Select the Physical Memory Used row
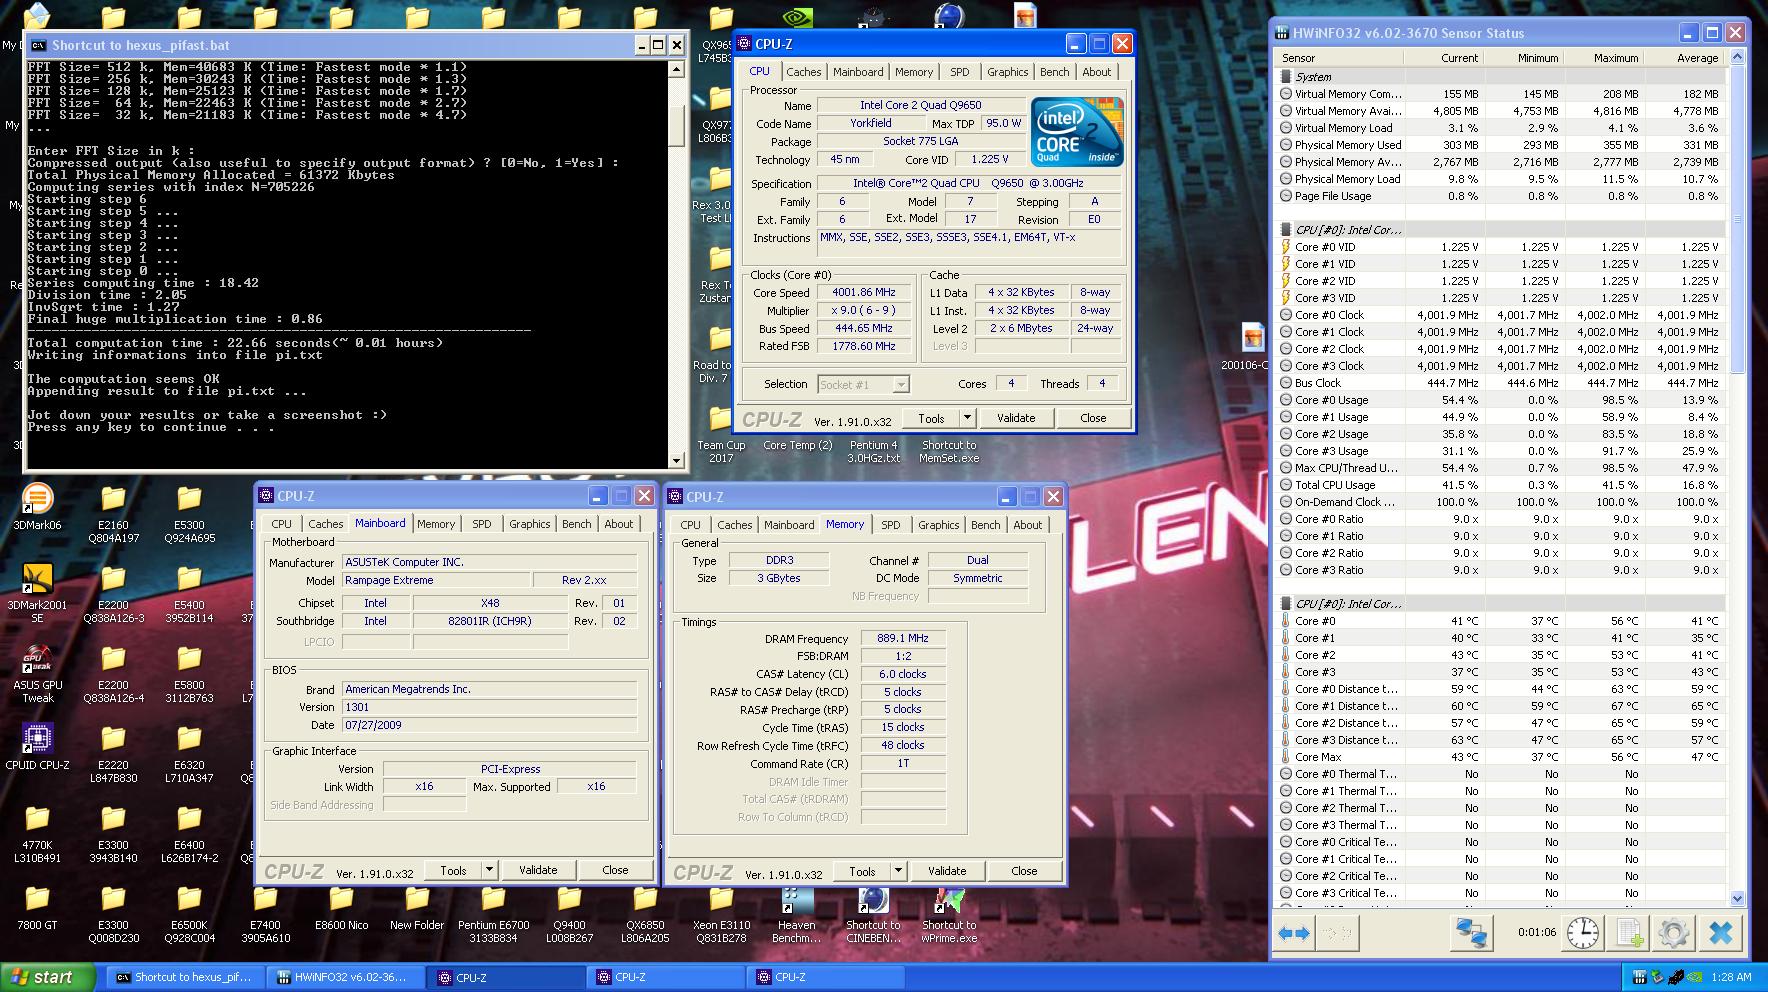 coord(1500,145)
